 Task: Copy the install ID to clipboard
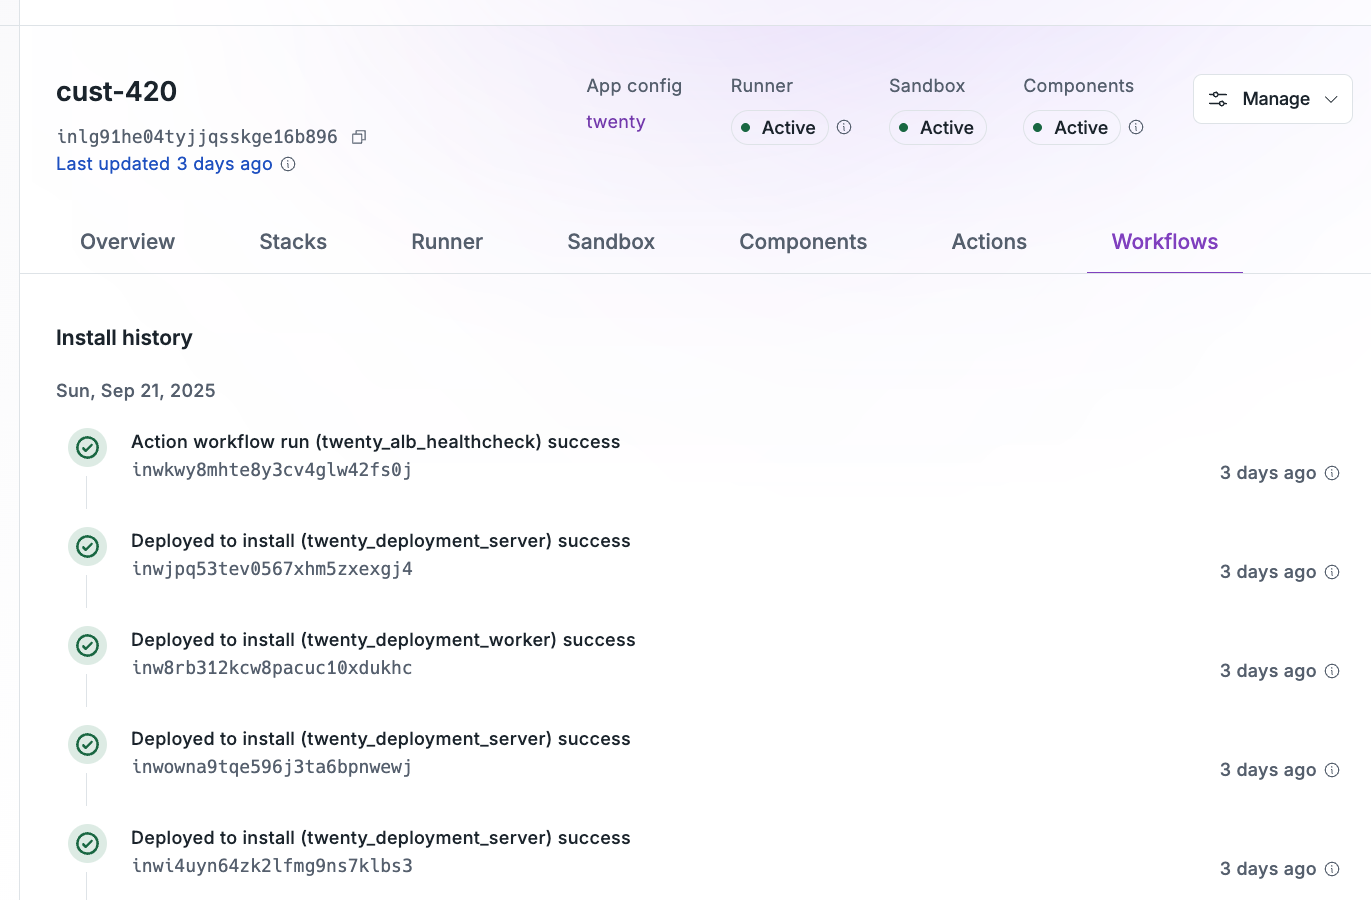click(x=359, y=136)
